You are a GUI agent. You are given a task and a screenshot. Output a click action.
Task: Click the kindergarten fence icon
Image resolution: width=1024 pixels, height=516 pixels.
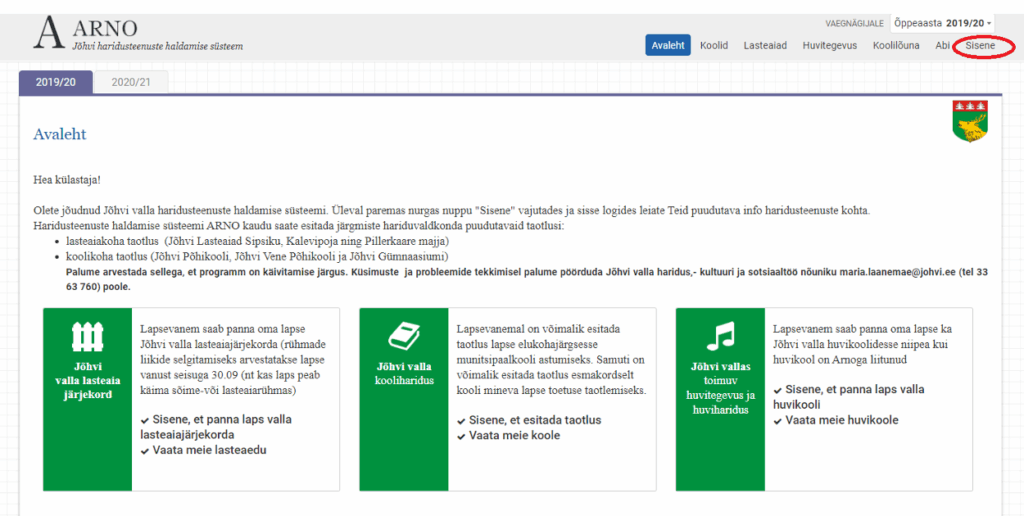pyautogui.click(x=88, y=337)
